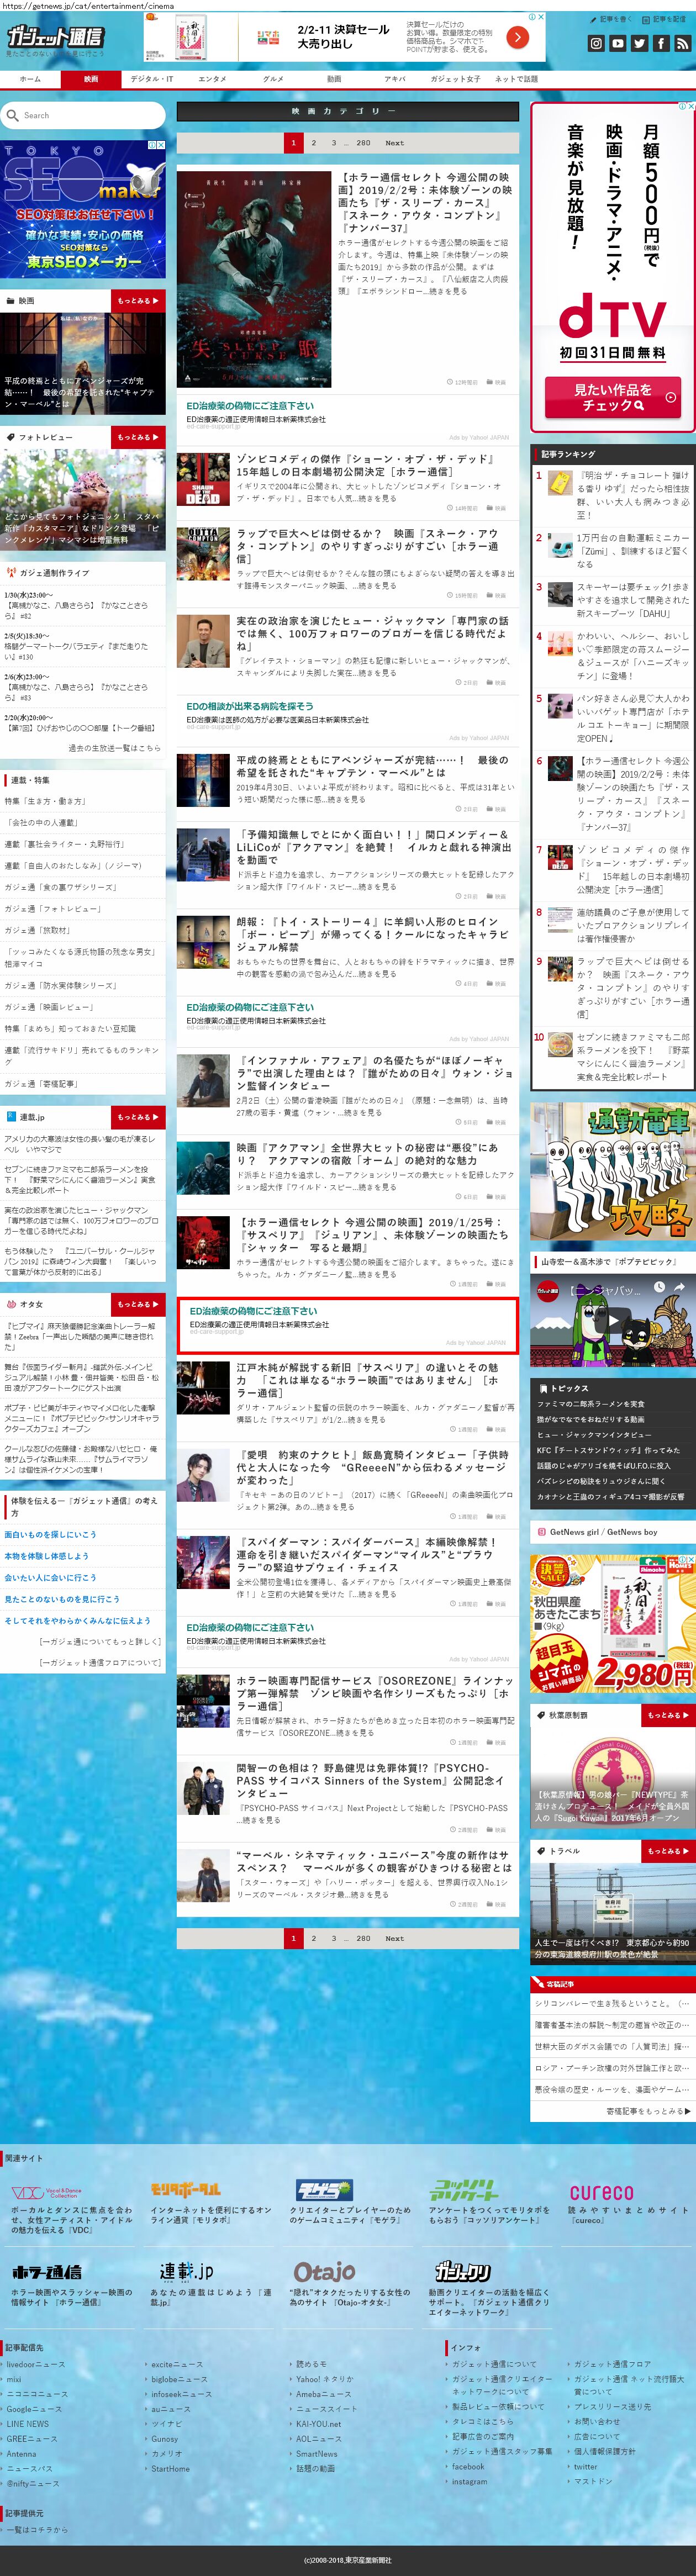Click もっとみる beside the オタ女 heading

pyautogui.click(x=138, y=1304)
